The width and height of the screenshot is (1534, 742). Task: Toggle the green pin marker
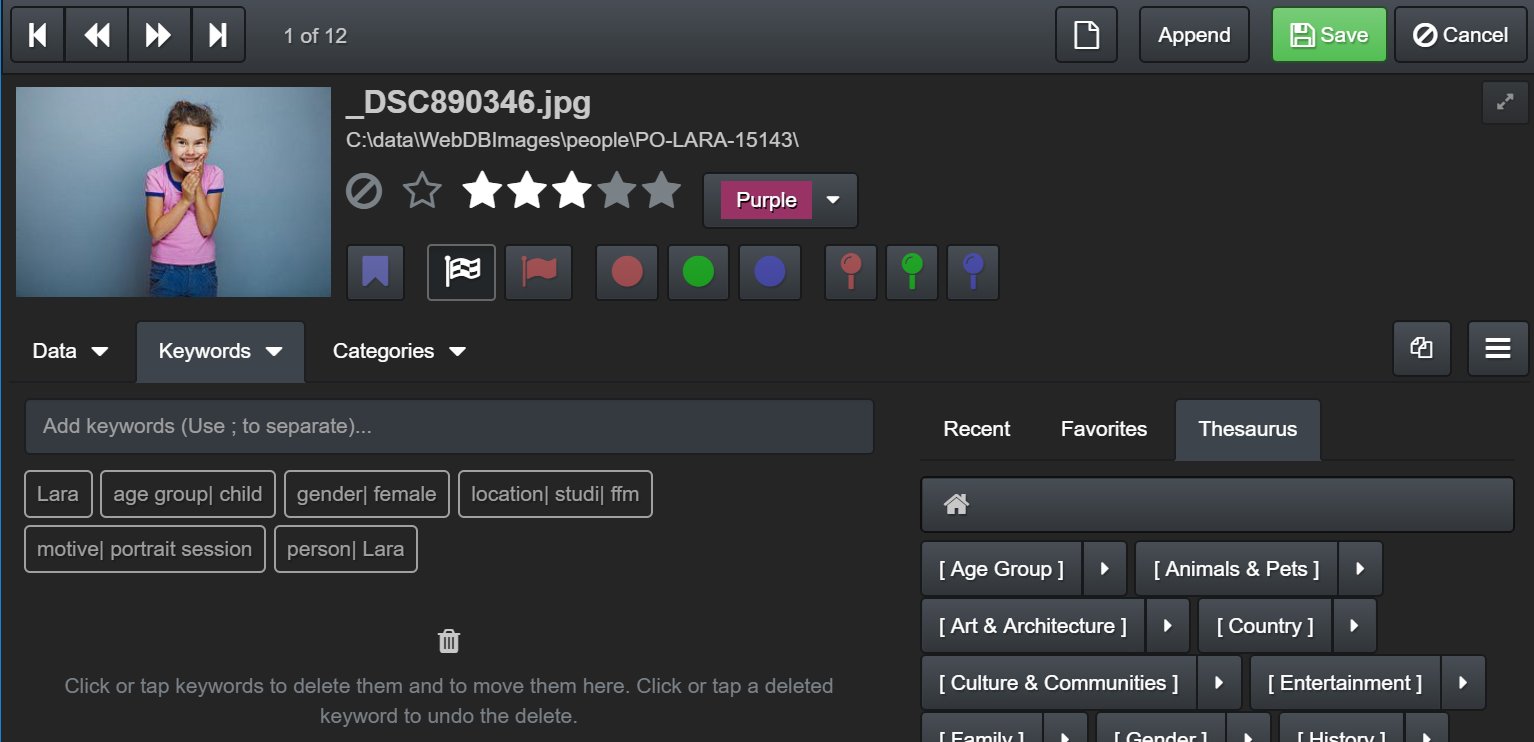pyautogui.click(x=912, y=272)
